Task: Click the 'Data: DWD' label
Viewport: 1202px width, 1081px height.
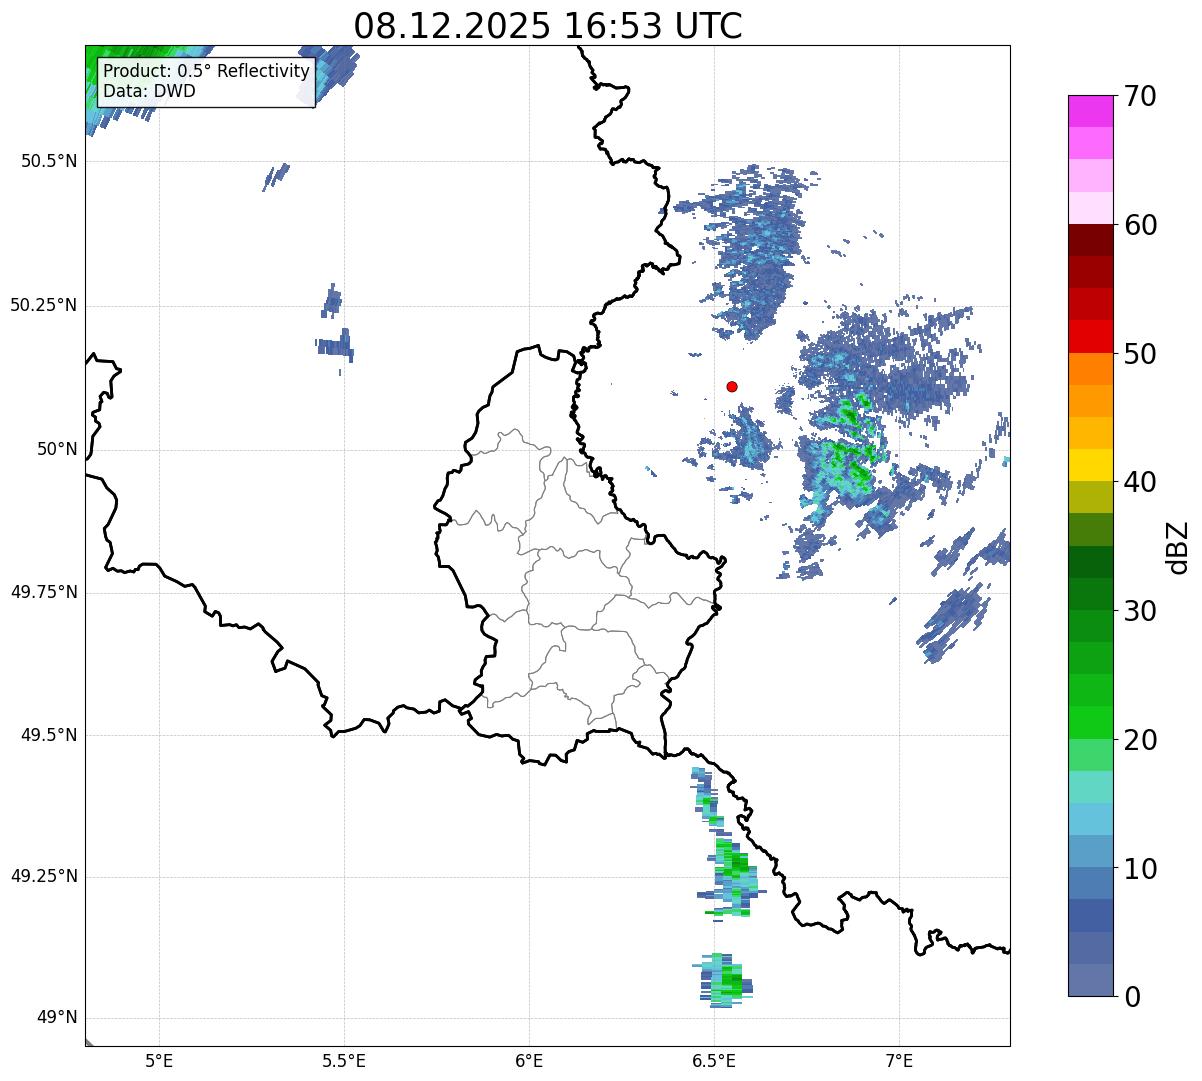Action: (x=150, y=91)
